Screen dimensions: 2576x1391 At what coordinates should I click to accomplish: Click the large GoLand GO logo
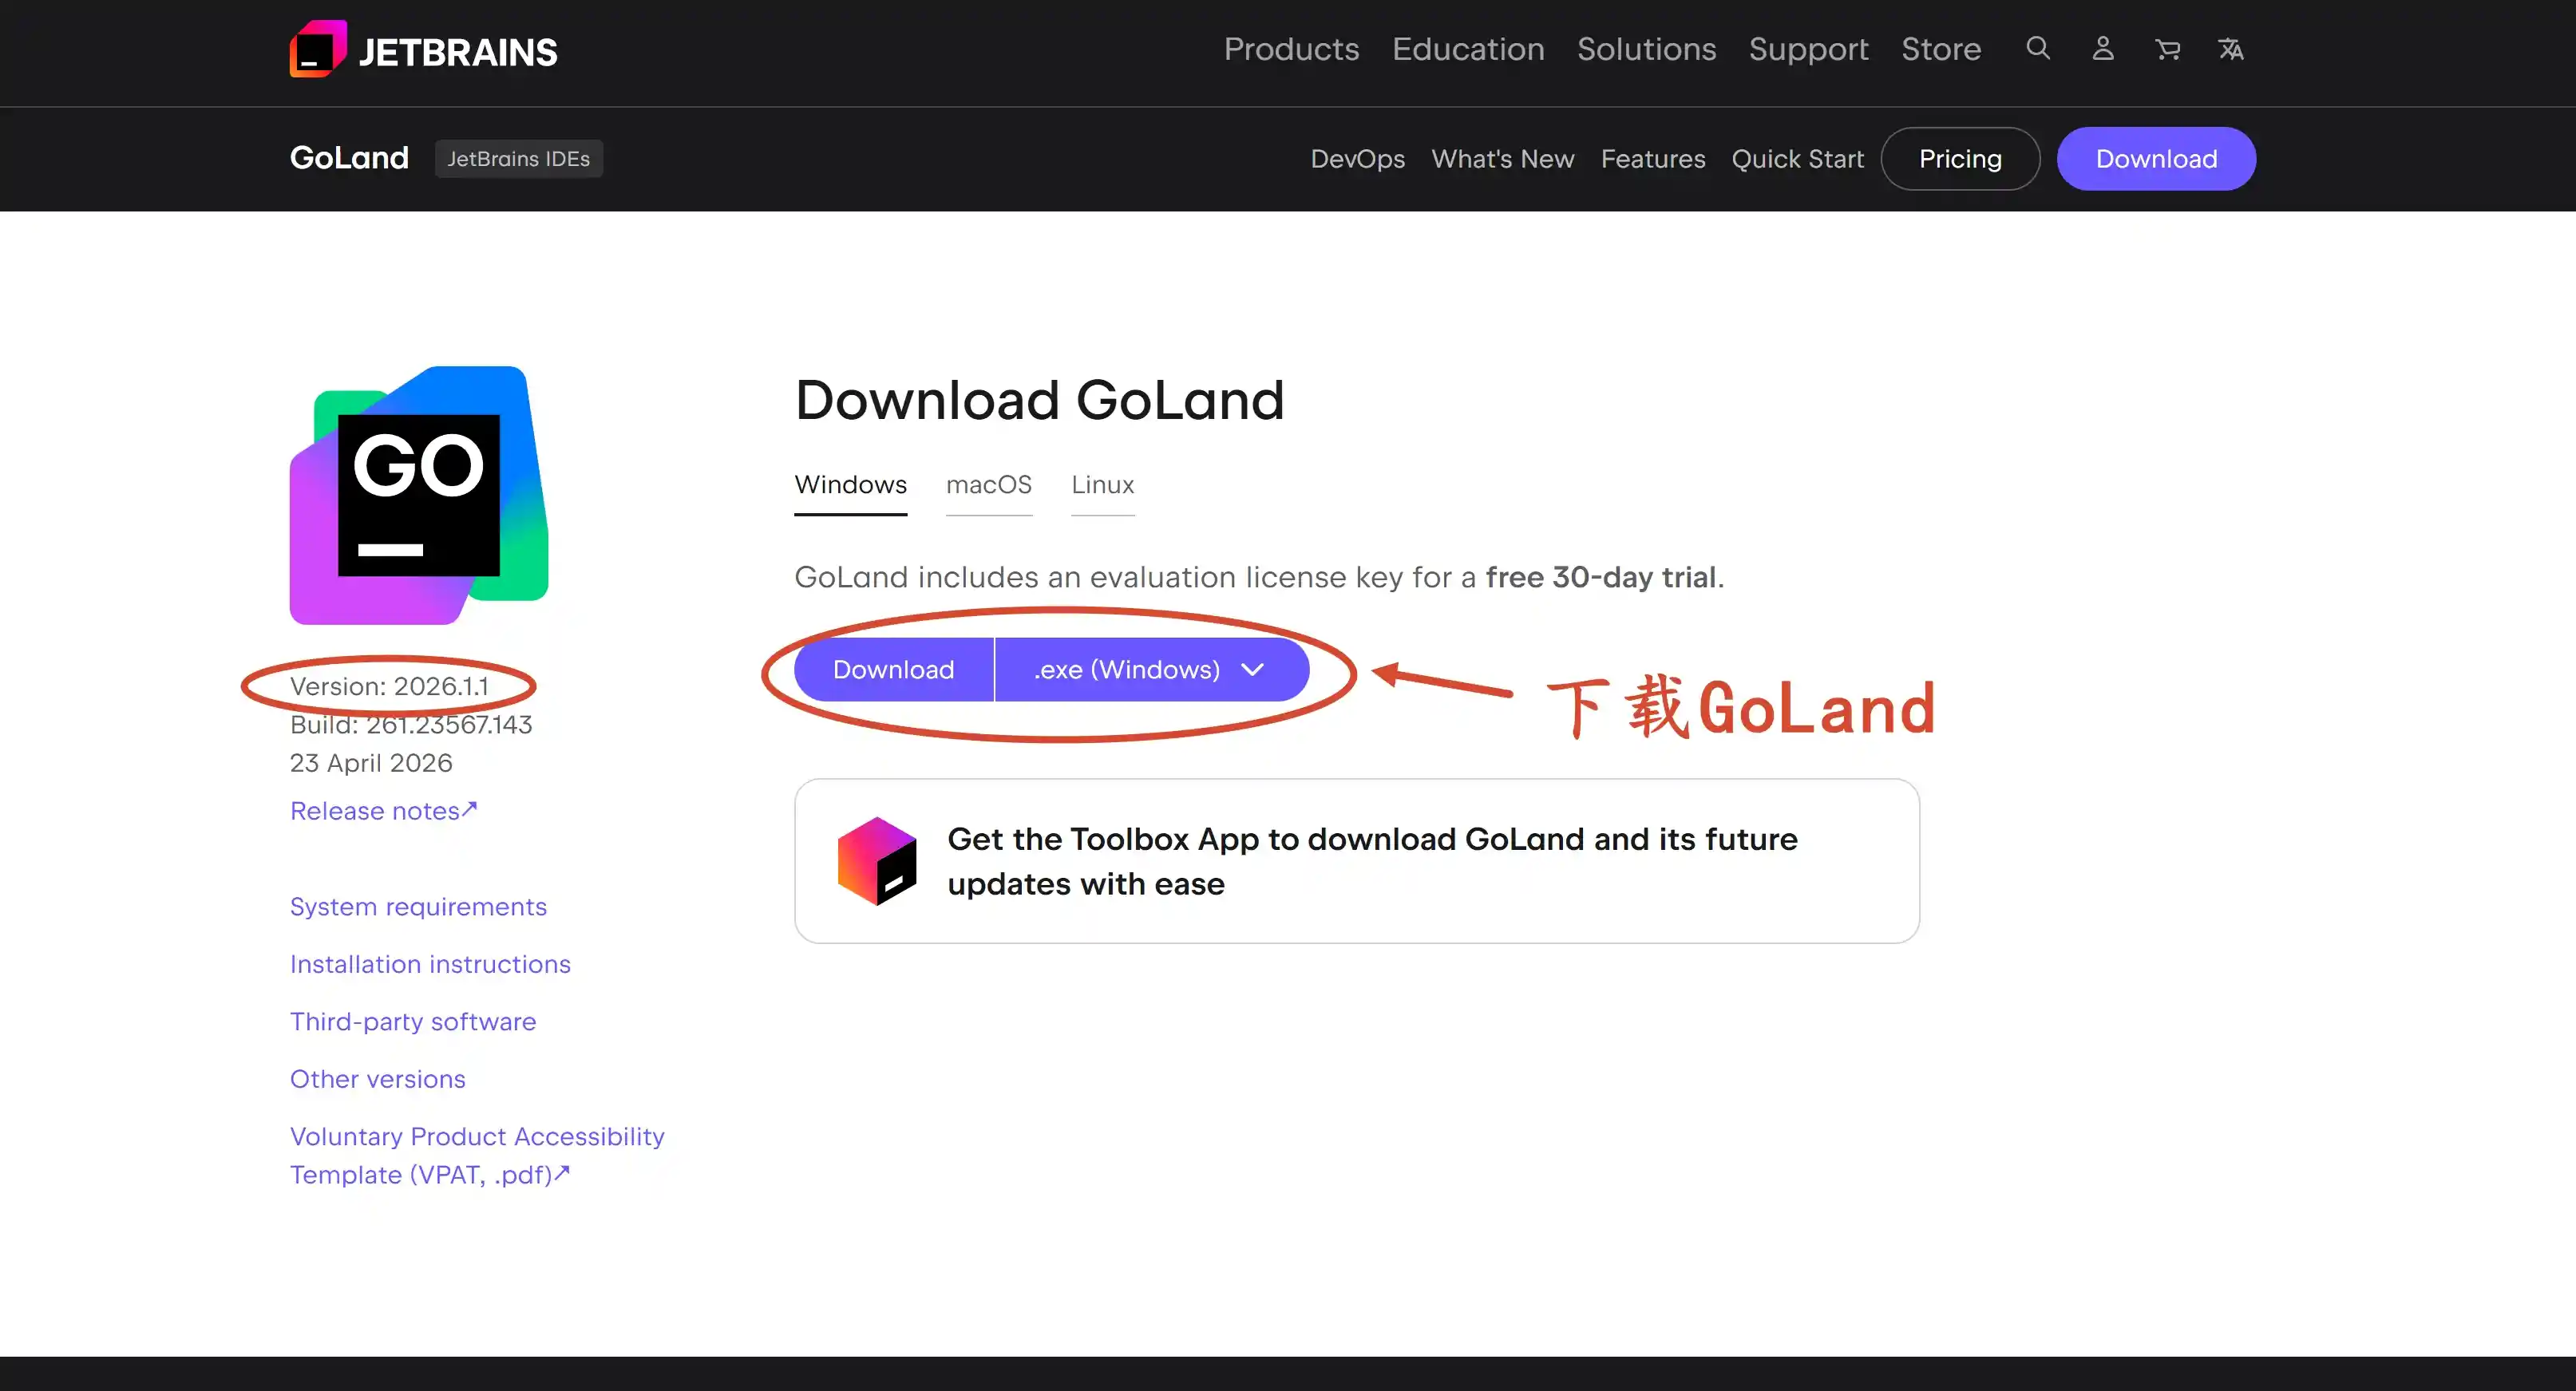tap(418, 495)
